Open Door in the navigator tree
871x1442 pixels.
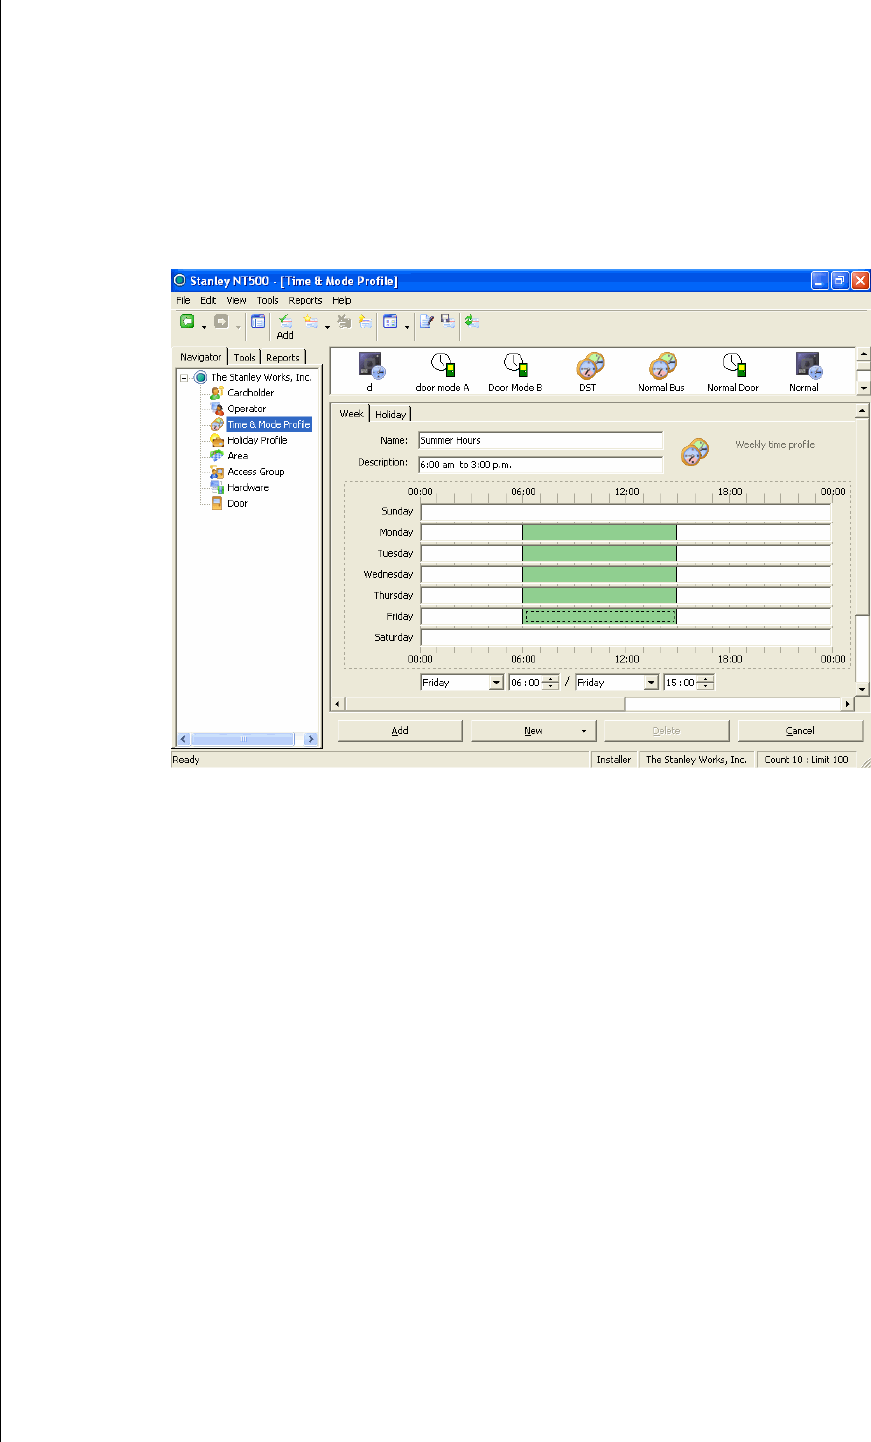(237, 504)
